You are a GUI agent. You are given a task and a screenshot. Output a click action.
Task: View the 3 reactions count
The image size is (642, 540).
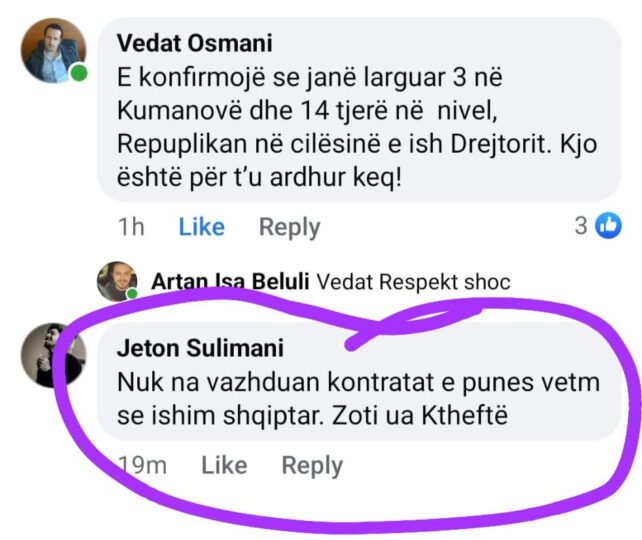point(580,227)
